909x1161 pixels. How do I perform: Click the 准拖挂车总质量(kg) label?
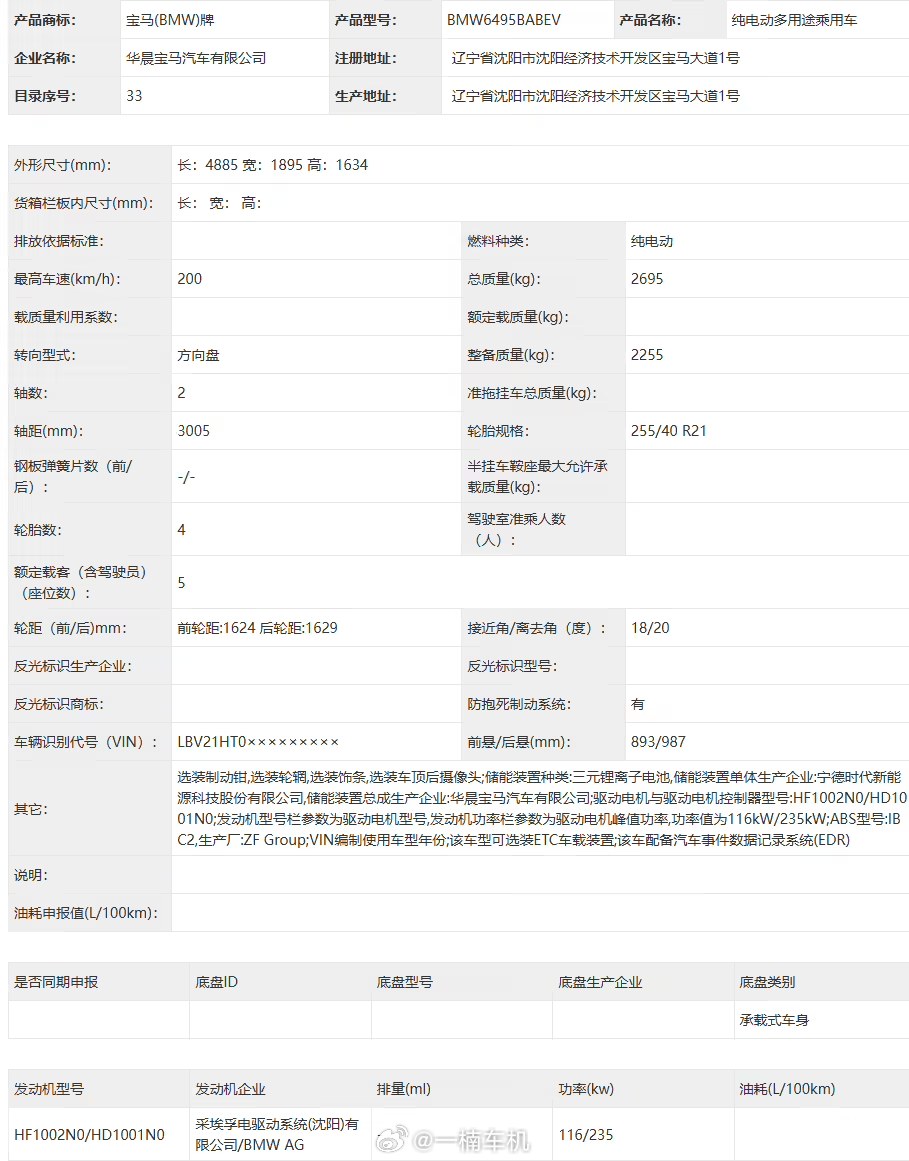coord(532,392)
